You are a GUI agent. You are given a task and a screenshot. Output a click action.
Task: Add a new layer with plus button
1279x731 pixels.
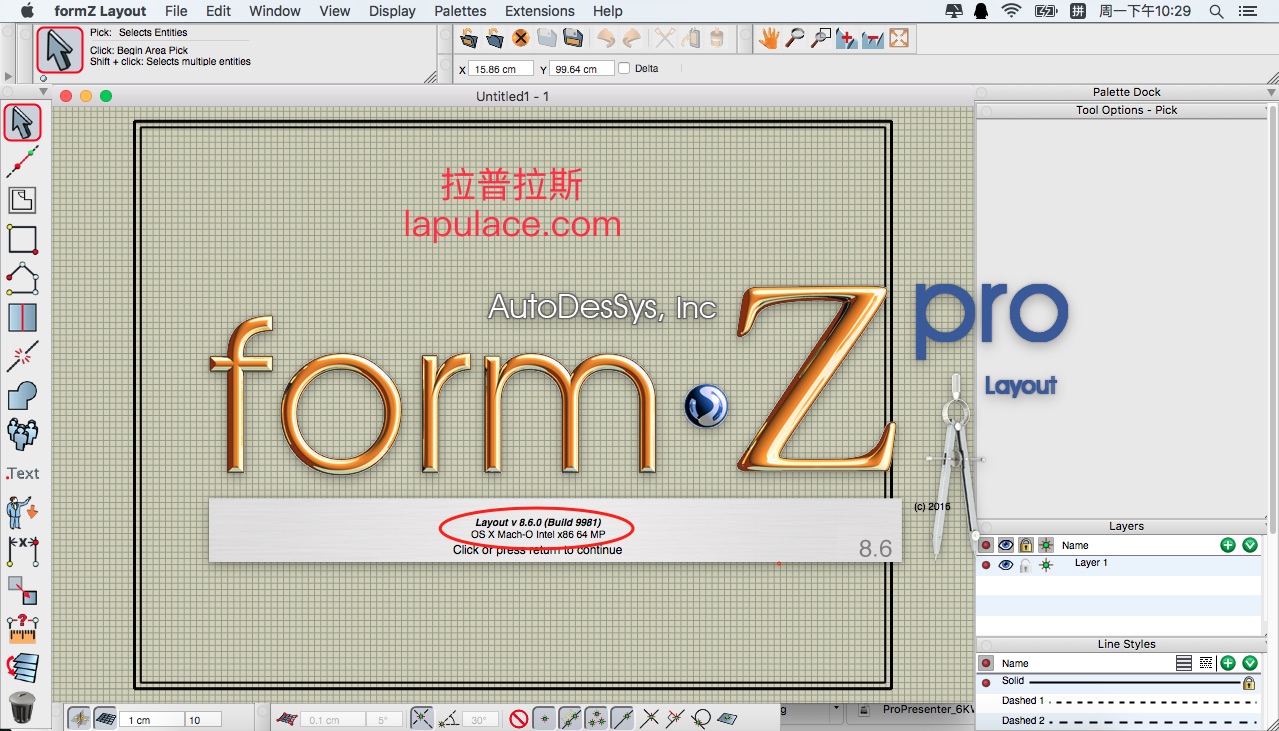(x=1228, y=545)
